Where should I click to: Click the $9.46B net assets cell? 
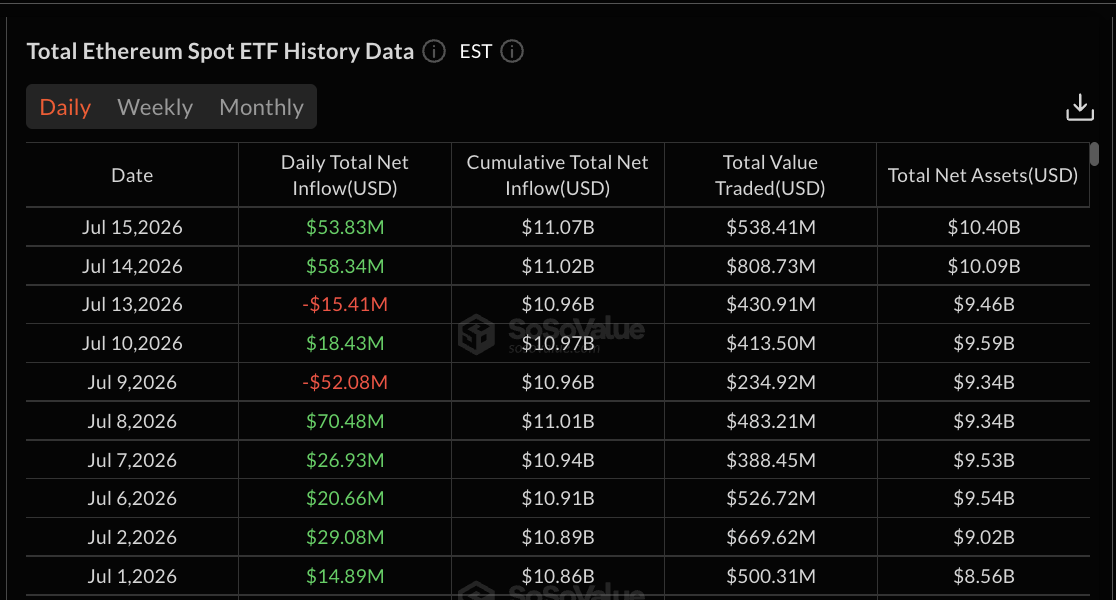click(x=984, y=305)
